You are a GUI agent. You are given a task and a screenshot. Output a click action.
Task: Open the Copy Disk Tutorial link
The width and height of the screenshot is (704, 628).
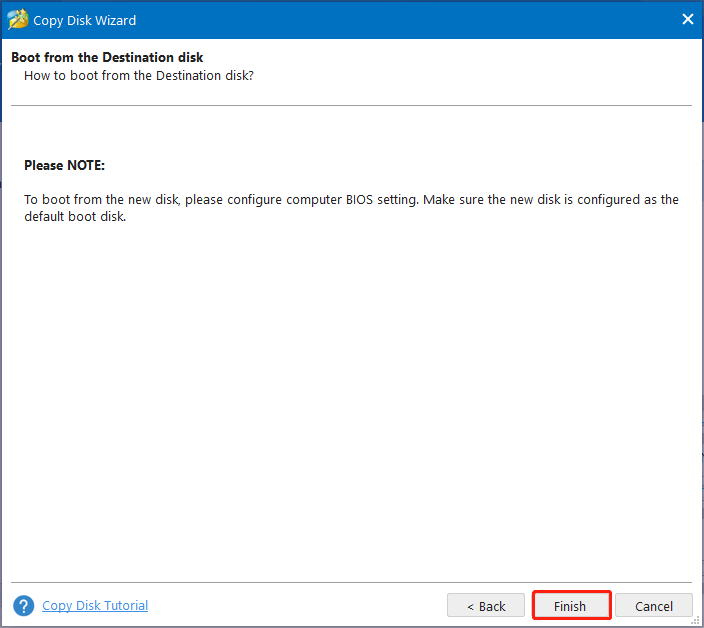coord(95,605)
